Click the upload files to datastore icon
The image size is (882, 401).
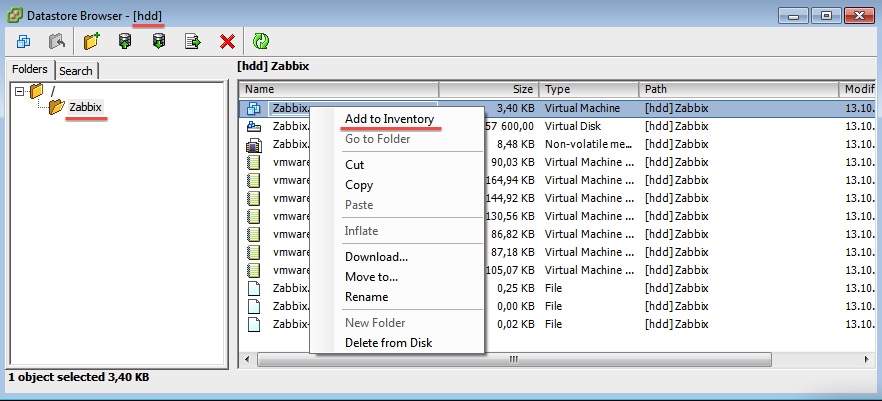point(125,42)
